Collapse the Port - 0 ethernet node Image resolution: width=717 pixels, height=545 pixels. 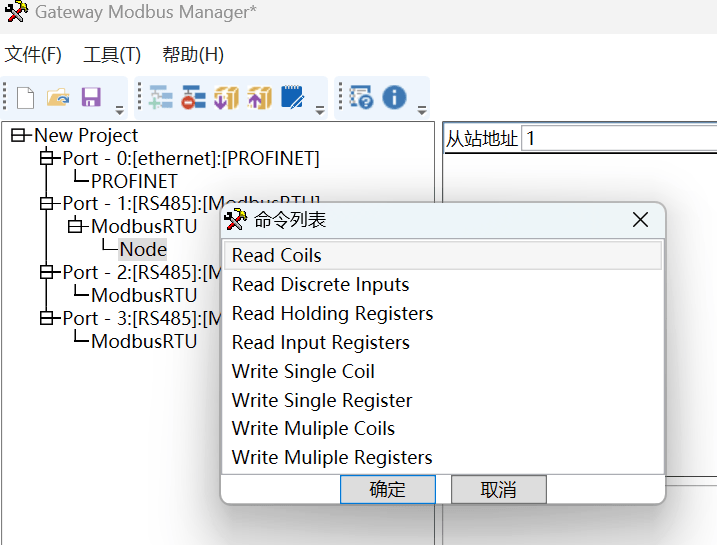click(x=46, y=158)
